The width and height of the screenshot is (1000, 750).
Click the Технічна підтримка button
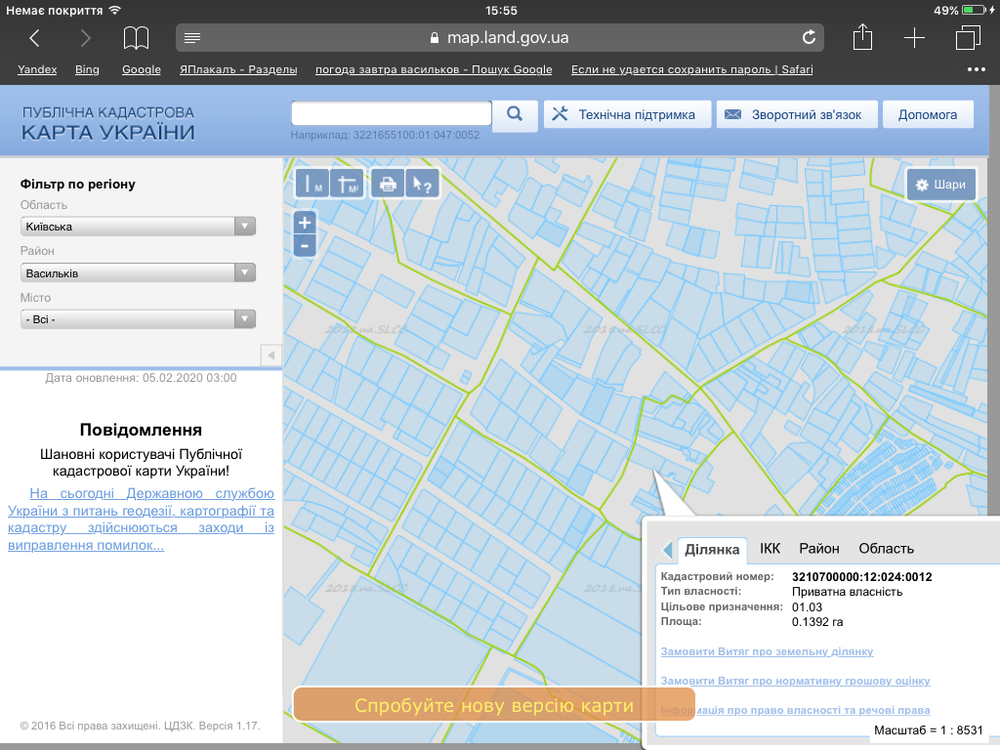pos(626,114)
